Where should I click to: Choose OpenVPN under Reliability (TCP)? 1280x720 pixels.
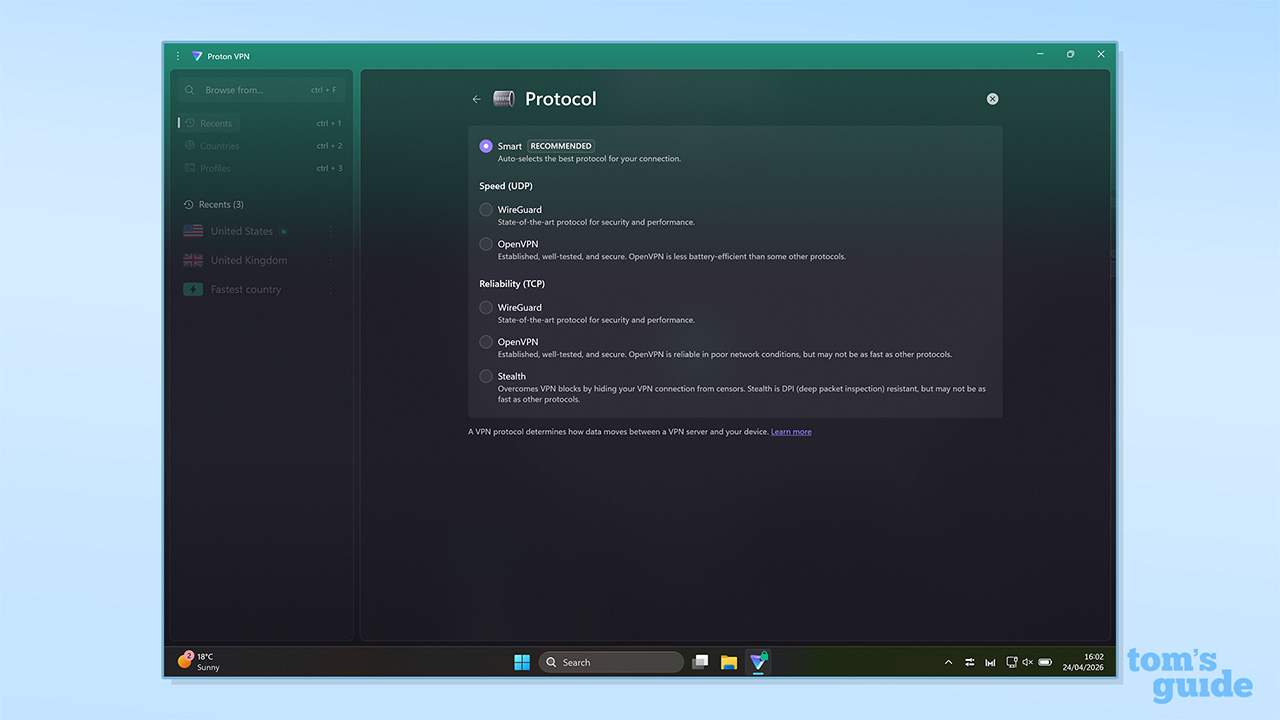[486, 342]
